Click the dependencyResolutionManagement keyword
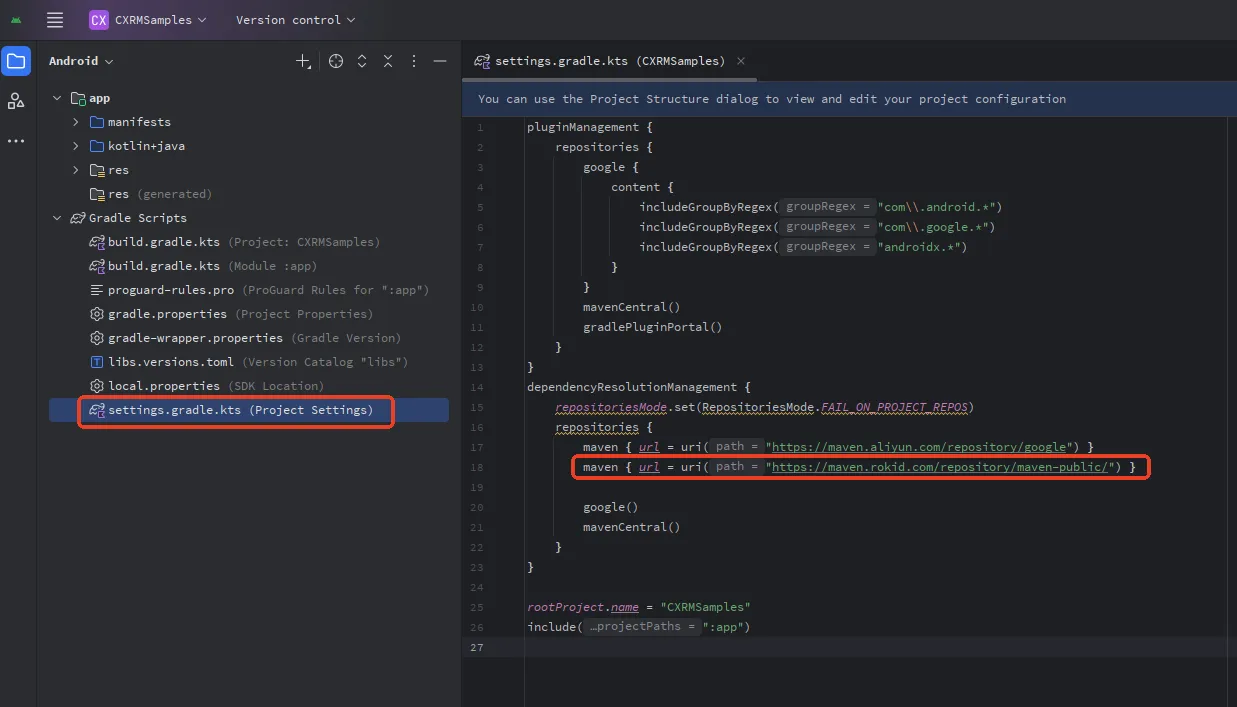 632,387
